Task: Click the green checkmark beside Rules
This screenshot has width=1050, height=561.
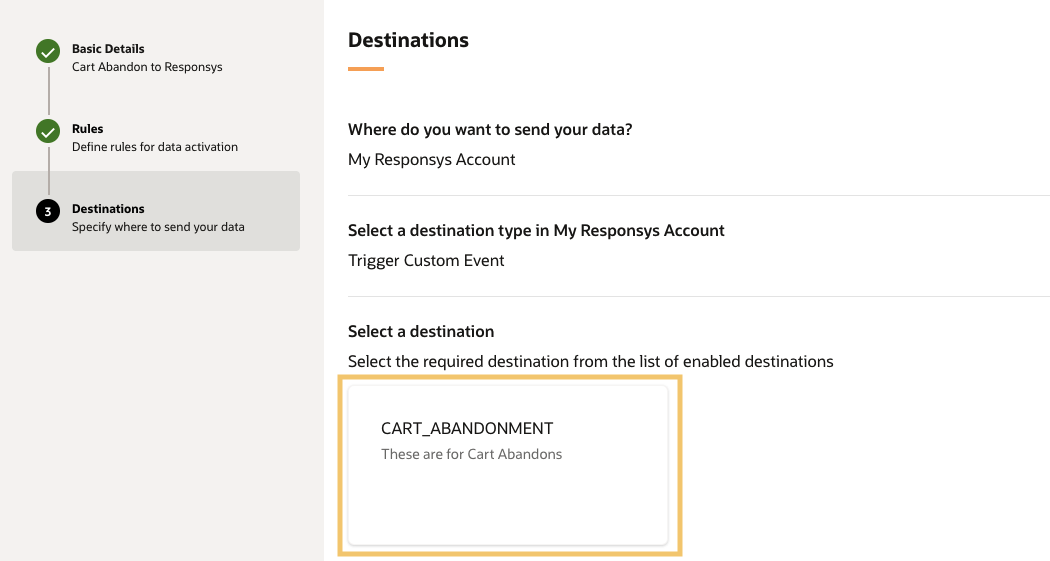Action: coord(48,131)
